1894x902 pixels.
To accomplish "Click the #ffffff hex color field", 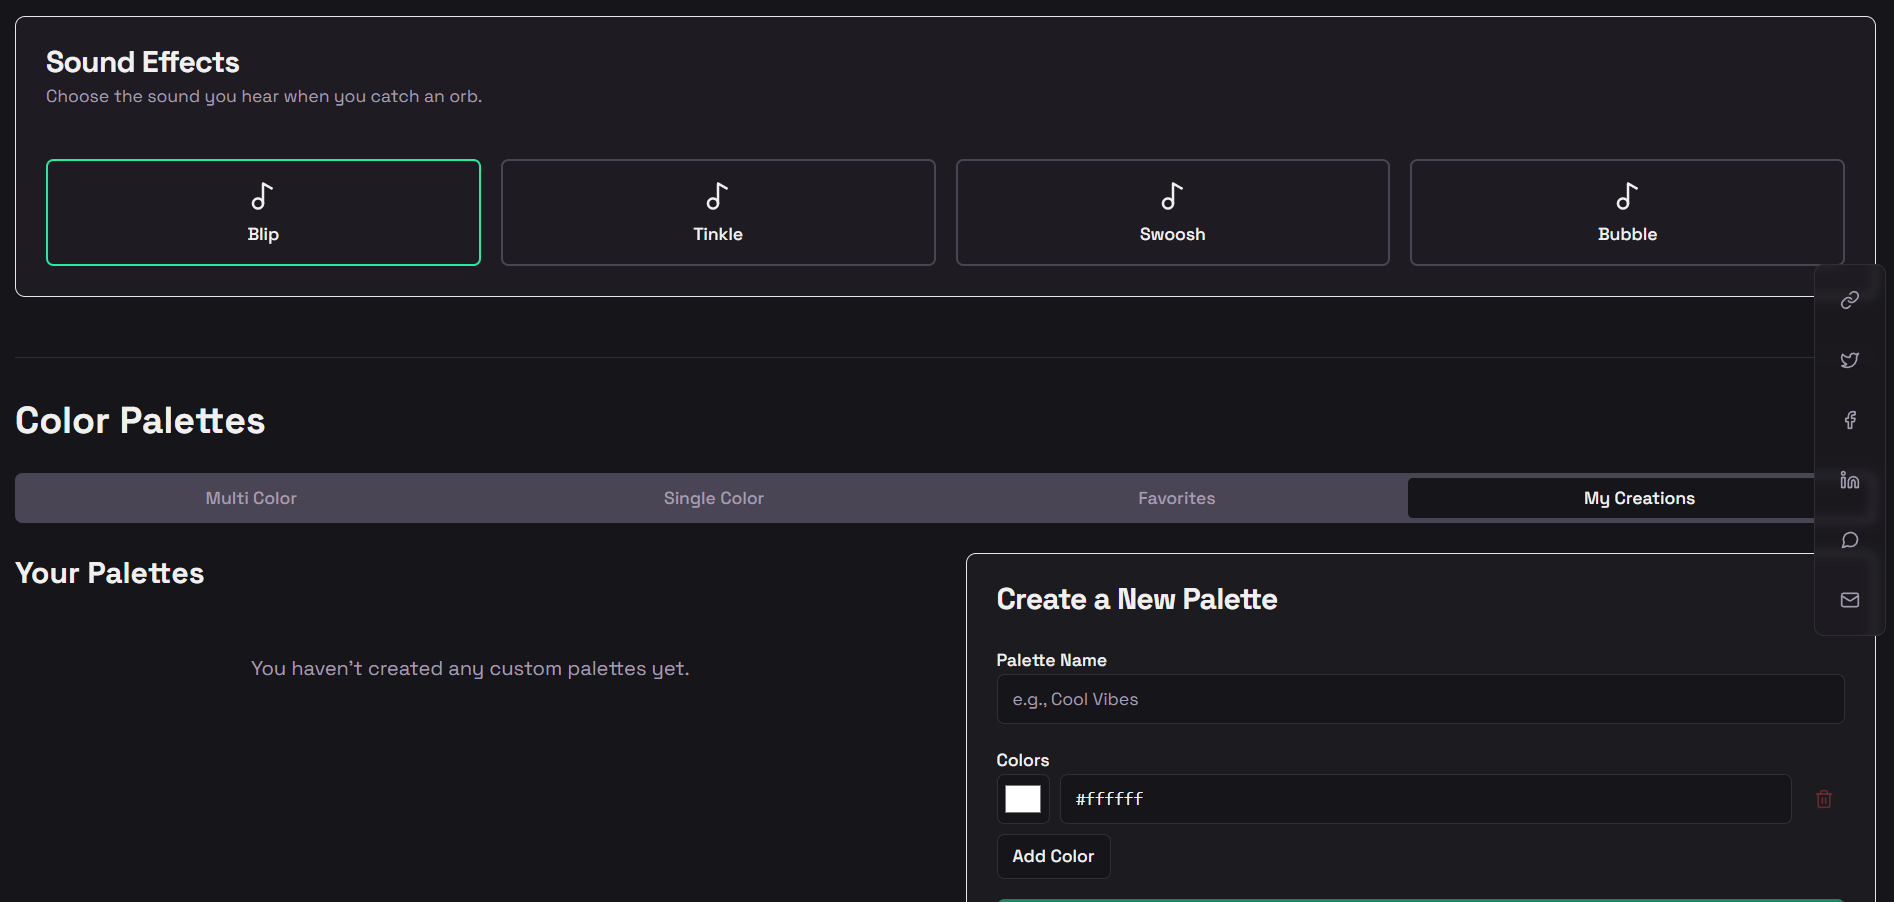I will (1425, 799).
